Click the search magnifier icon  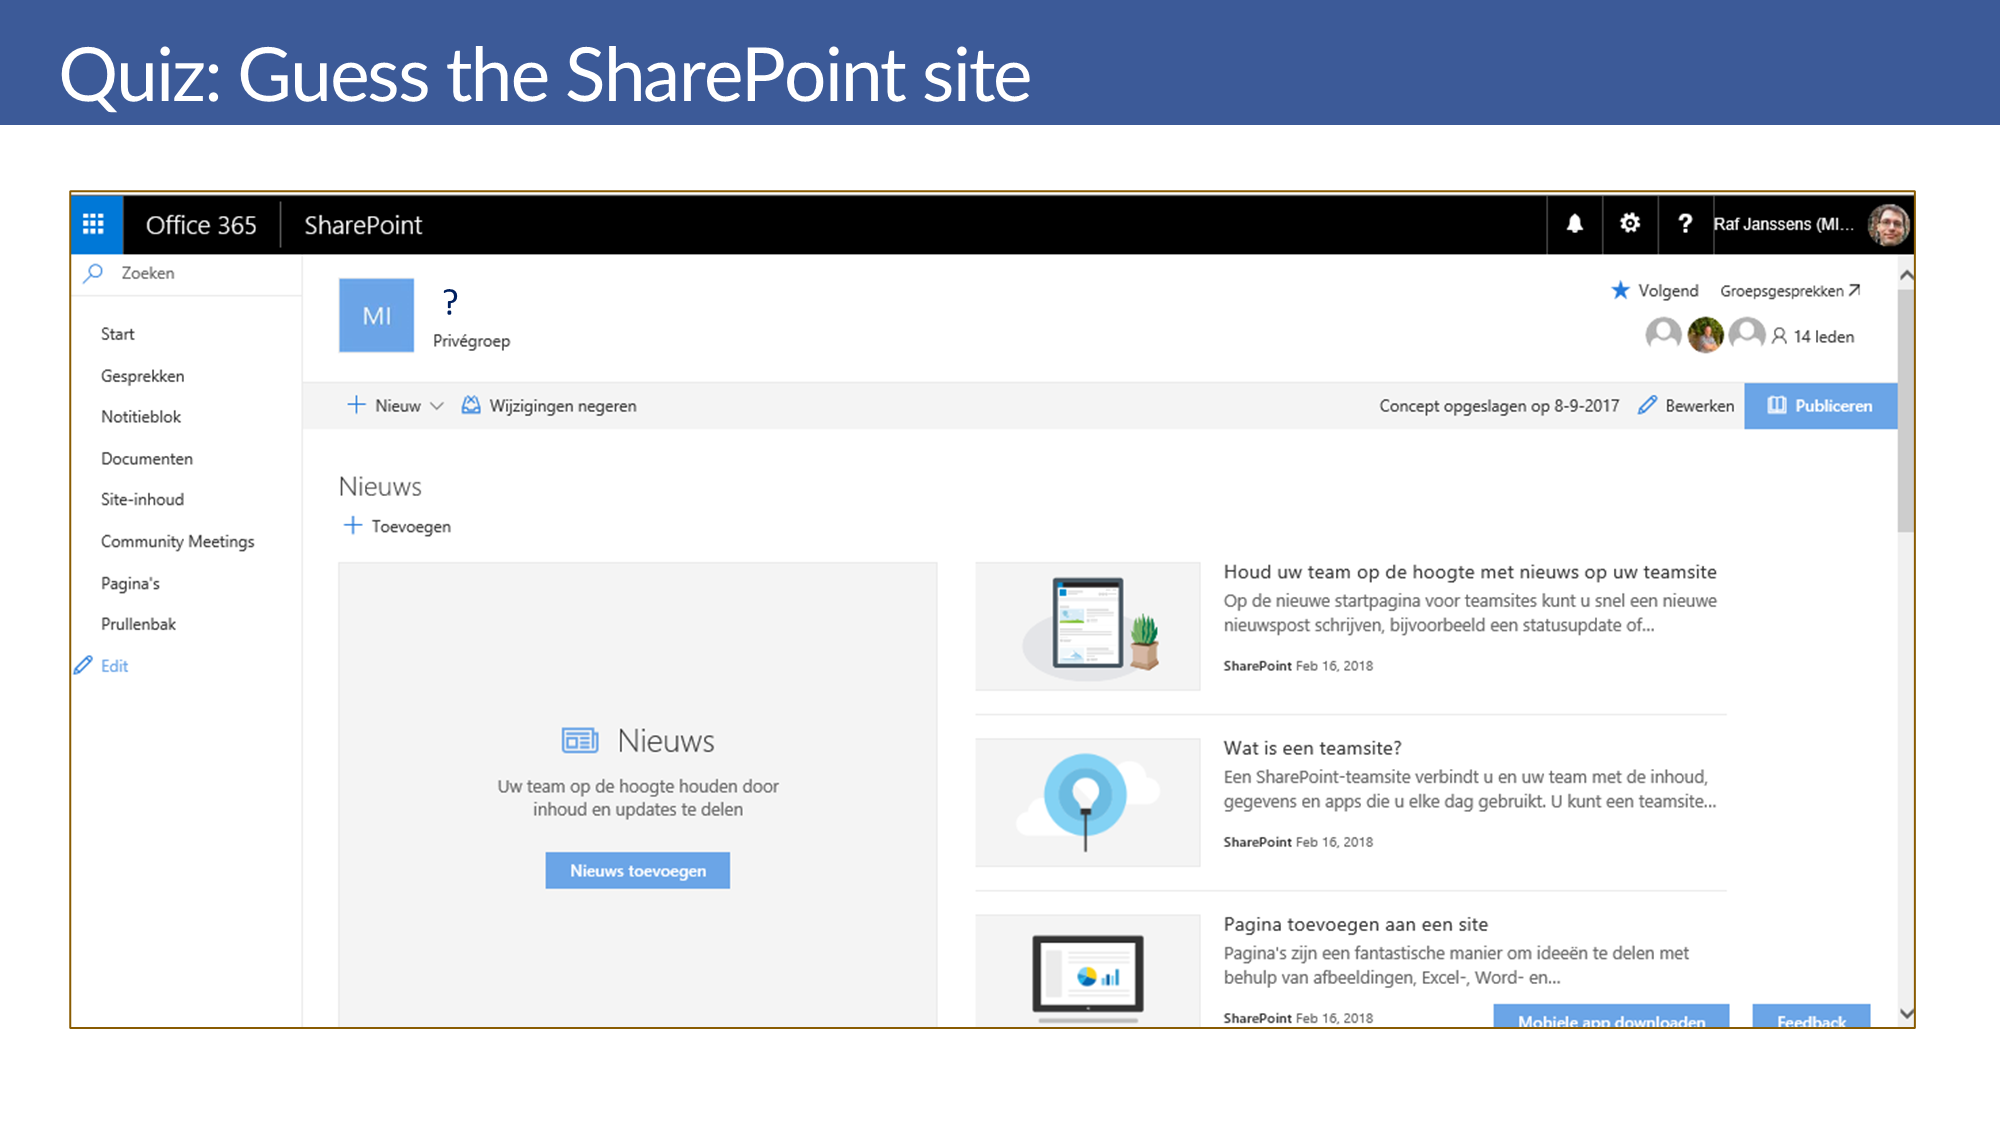pos(94,273)
